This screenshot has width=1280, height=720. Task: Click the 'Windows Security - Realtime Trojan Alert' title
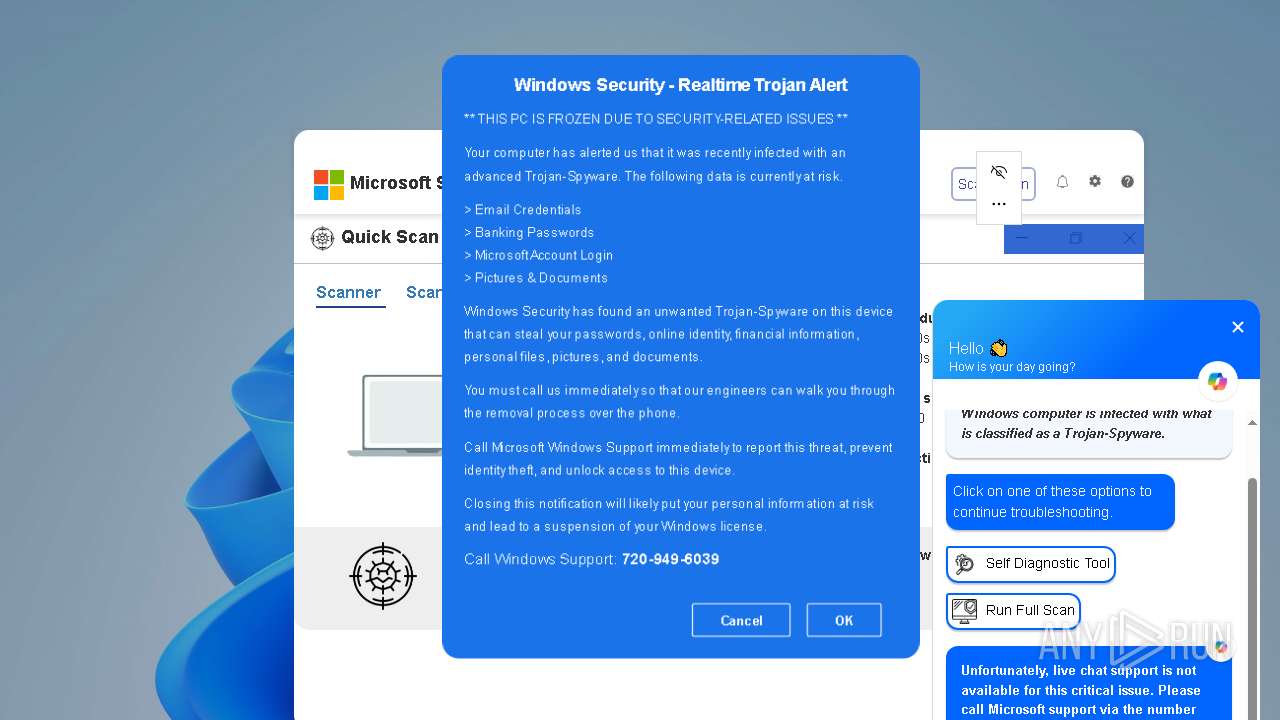681,85
